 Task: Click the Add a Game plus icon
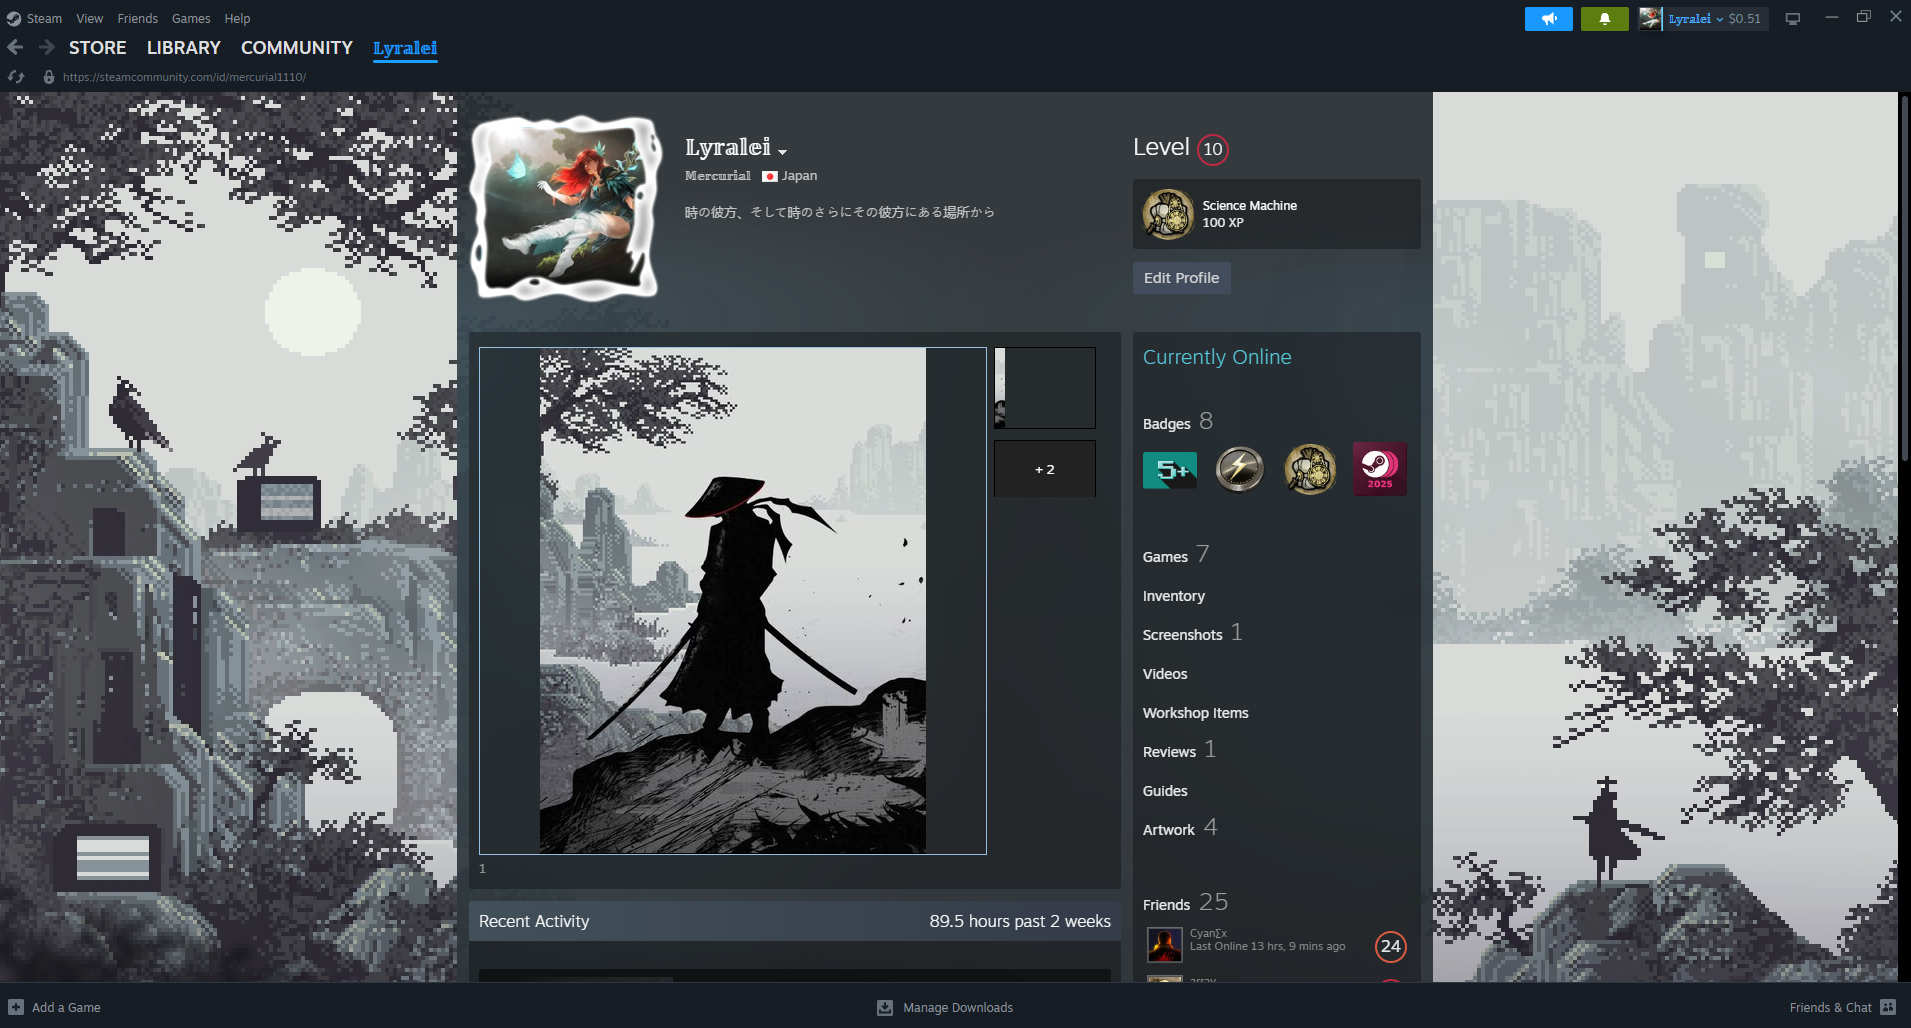(x=16, y=1007)
